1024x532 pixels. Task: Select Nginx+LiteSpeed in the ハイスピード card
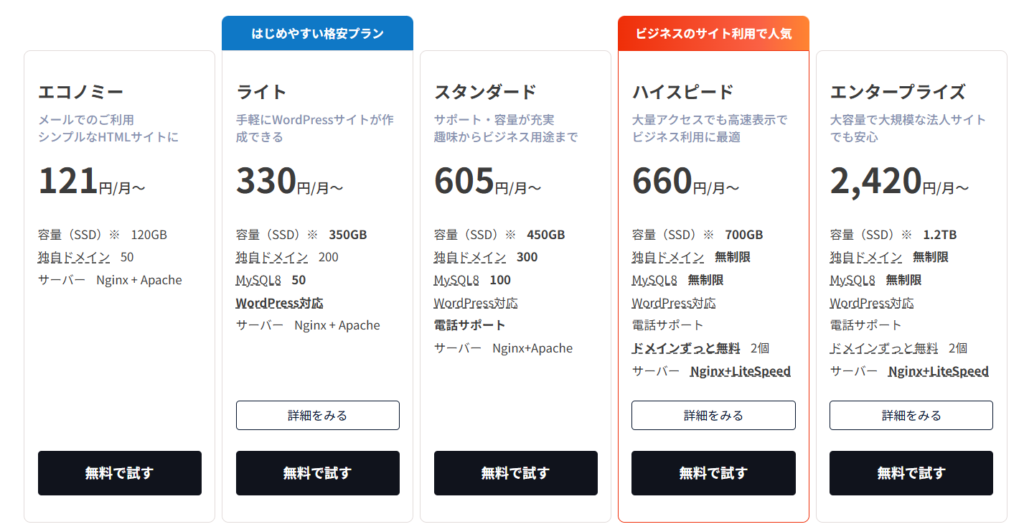click(740, 371)
